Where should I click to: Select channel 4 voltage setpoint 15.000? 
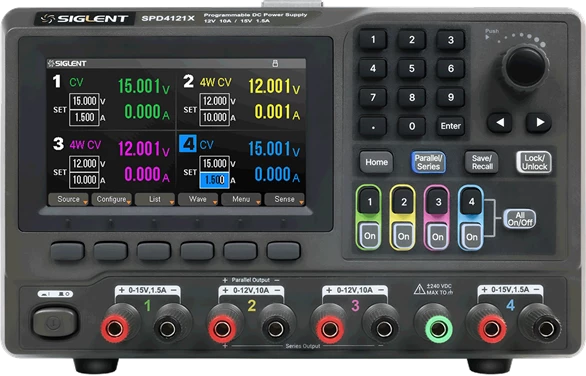[x=215, y=164]
